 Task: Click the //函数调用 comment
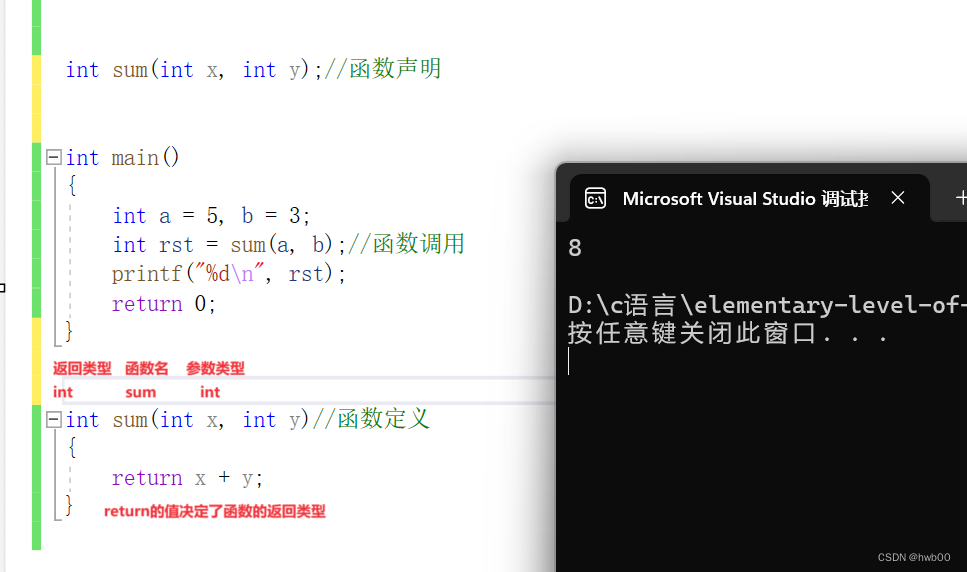[x=406, y=244]
